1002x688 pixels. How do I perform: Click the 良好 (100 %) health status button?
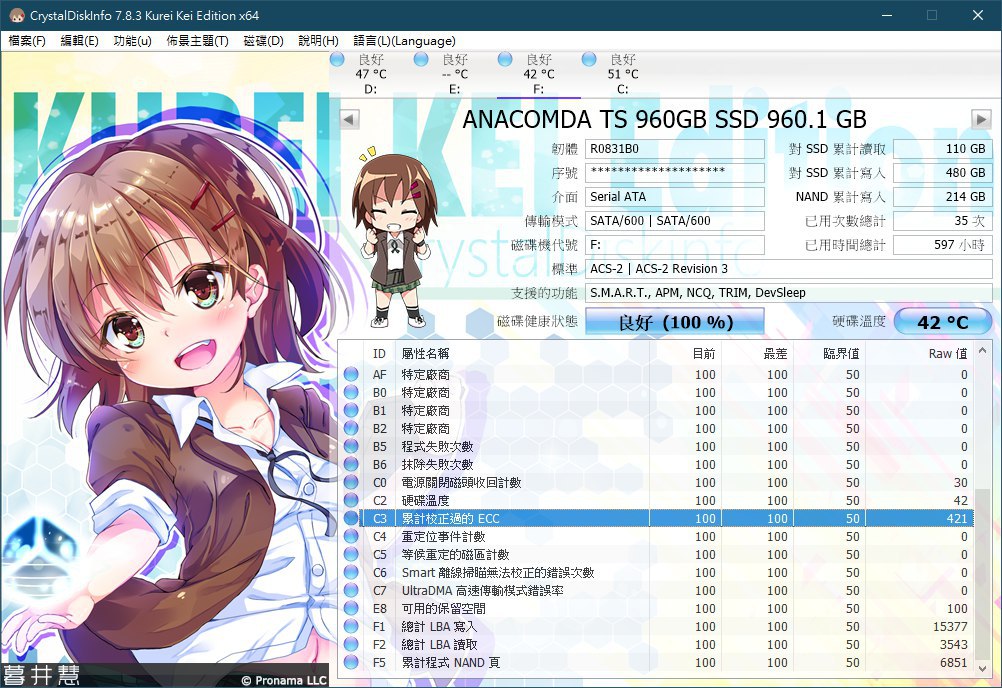point(675,321)
